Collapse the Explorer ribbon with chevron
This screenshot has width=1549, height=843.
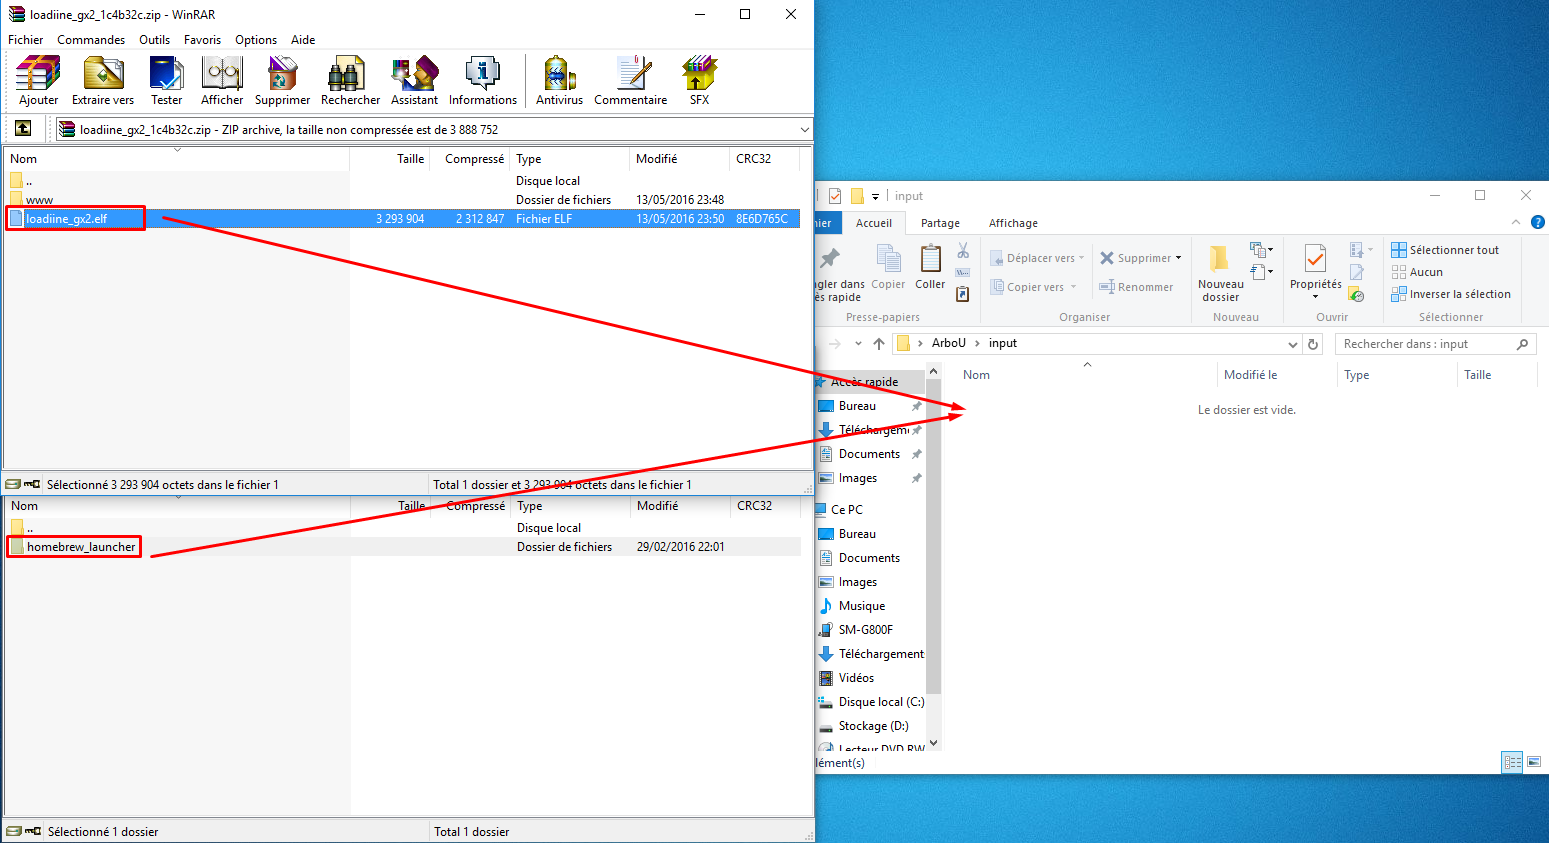point(1516,222)
